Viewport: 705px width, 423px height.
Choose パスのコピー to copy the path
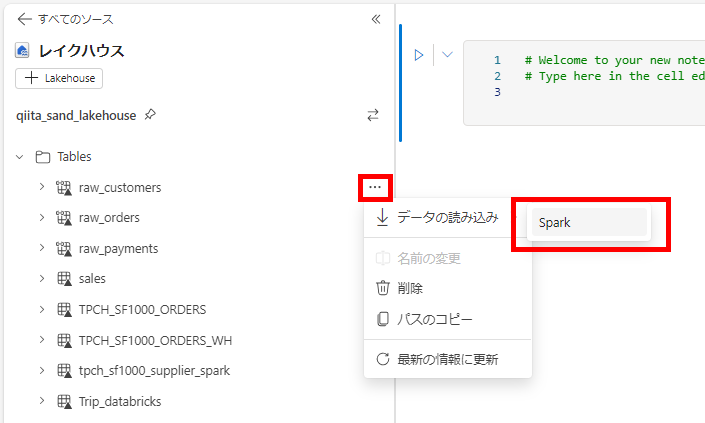(447, 319)
